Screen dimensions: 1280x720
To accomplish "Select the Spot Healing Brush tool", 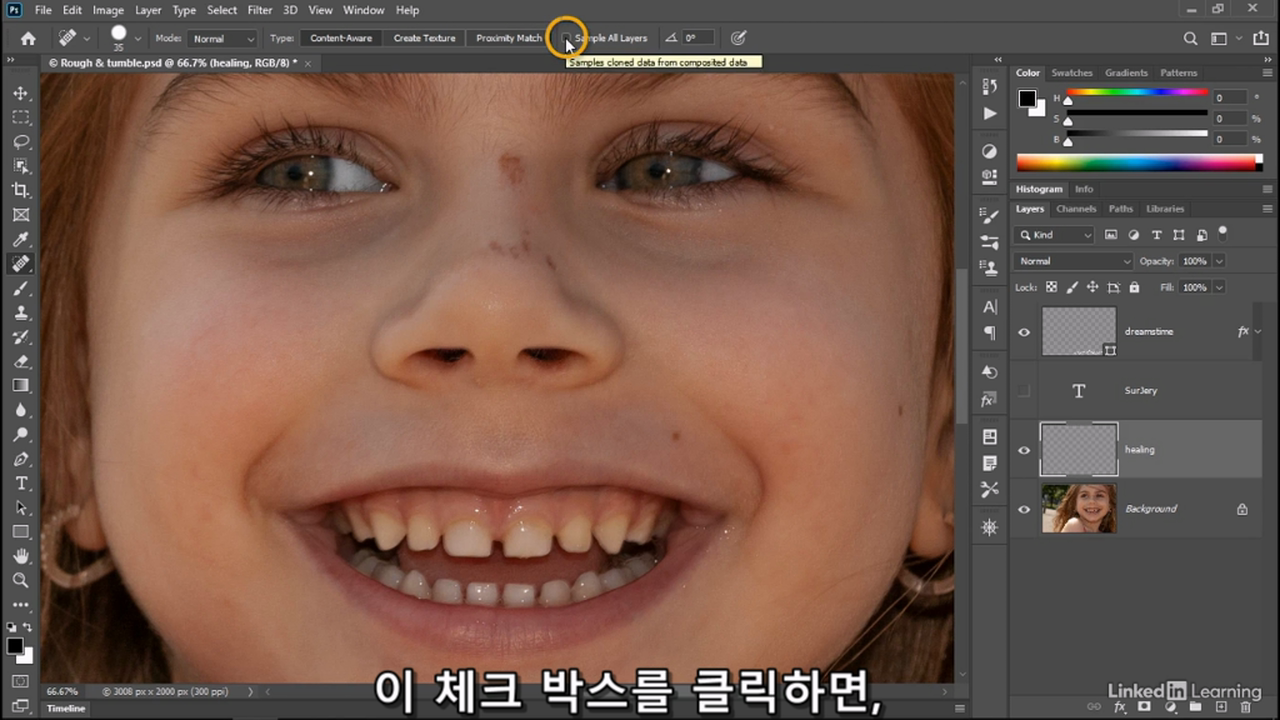I will [21, 264].
